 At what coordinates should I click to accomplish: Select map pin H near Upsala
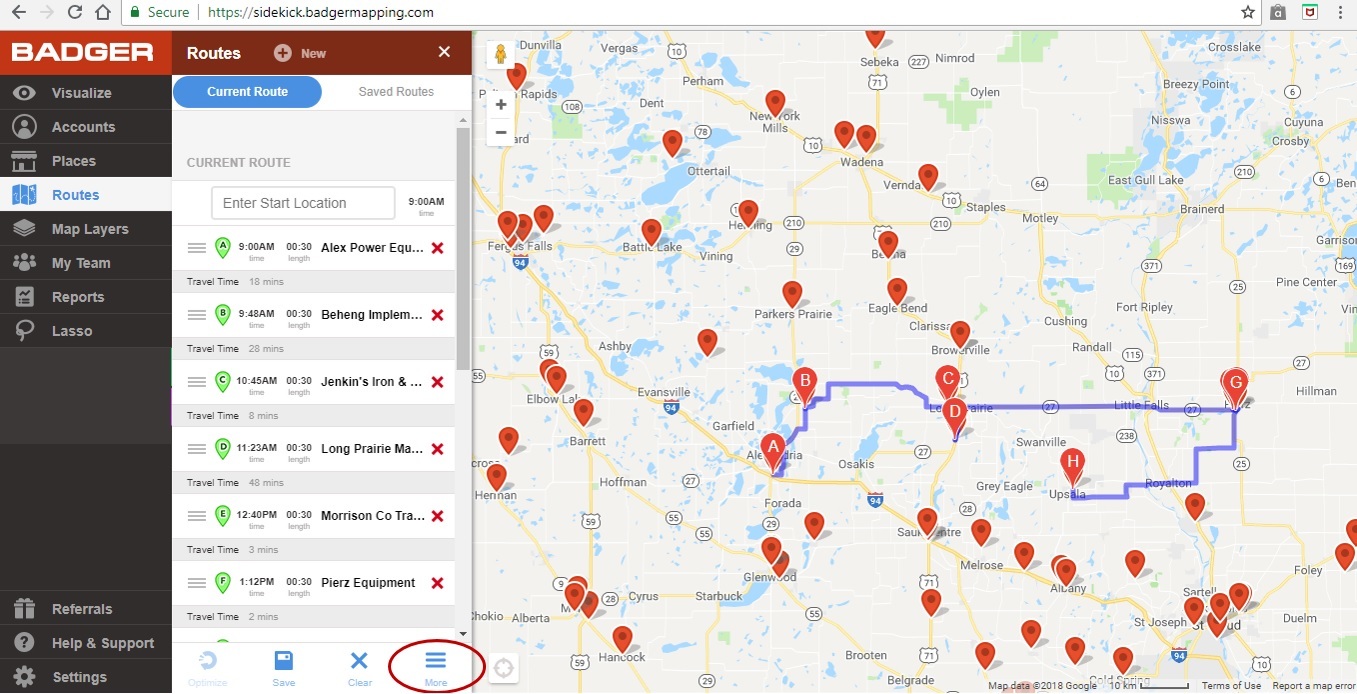click(x=1072, y=467)
